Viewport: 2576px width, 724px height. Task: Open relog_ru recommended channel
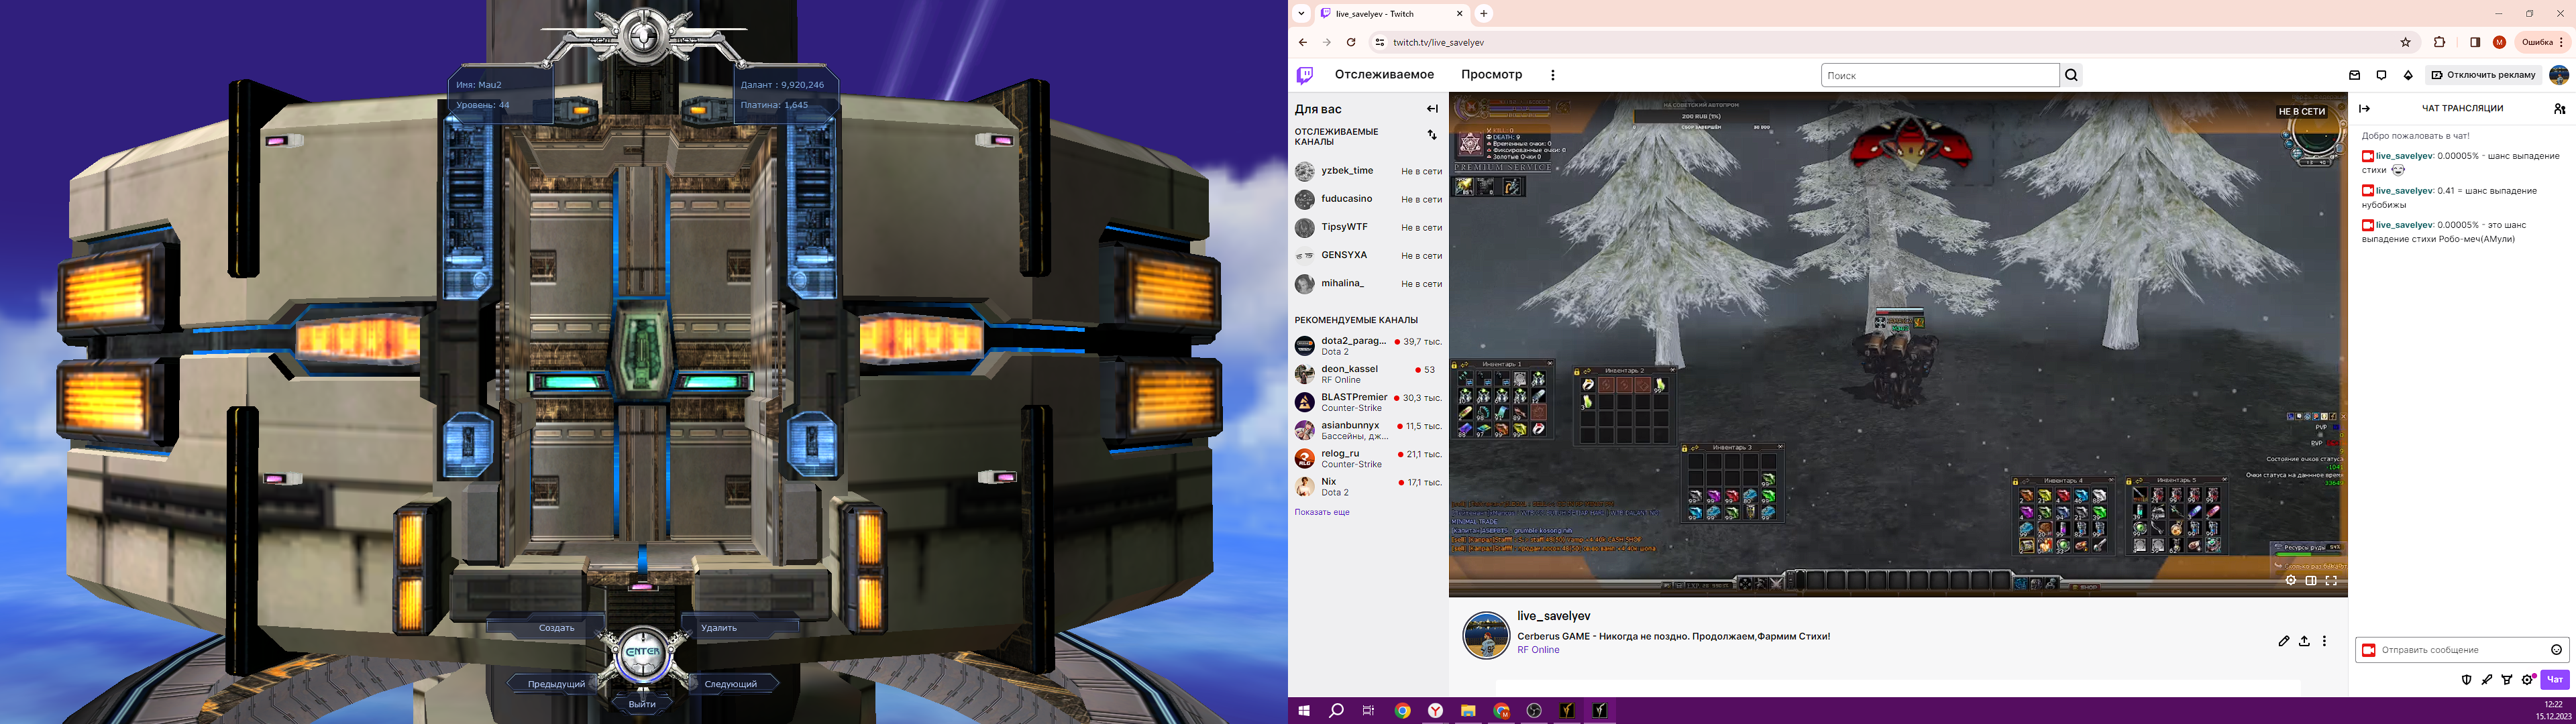[1368, 458]
